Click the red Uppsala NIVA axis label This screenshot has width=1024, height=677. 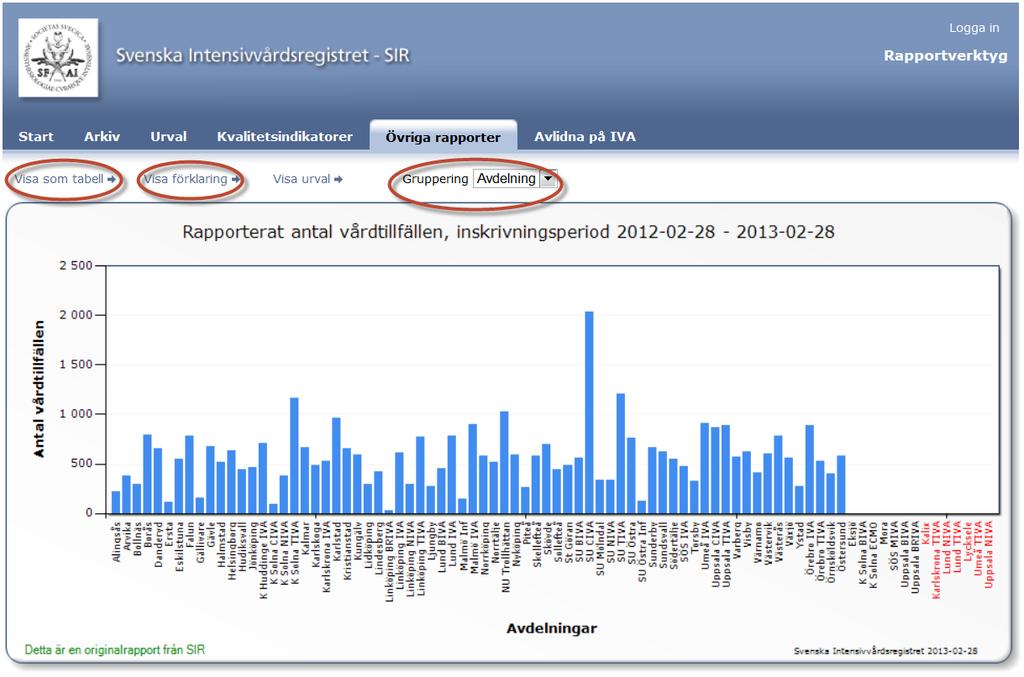click(989, 554)
